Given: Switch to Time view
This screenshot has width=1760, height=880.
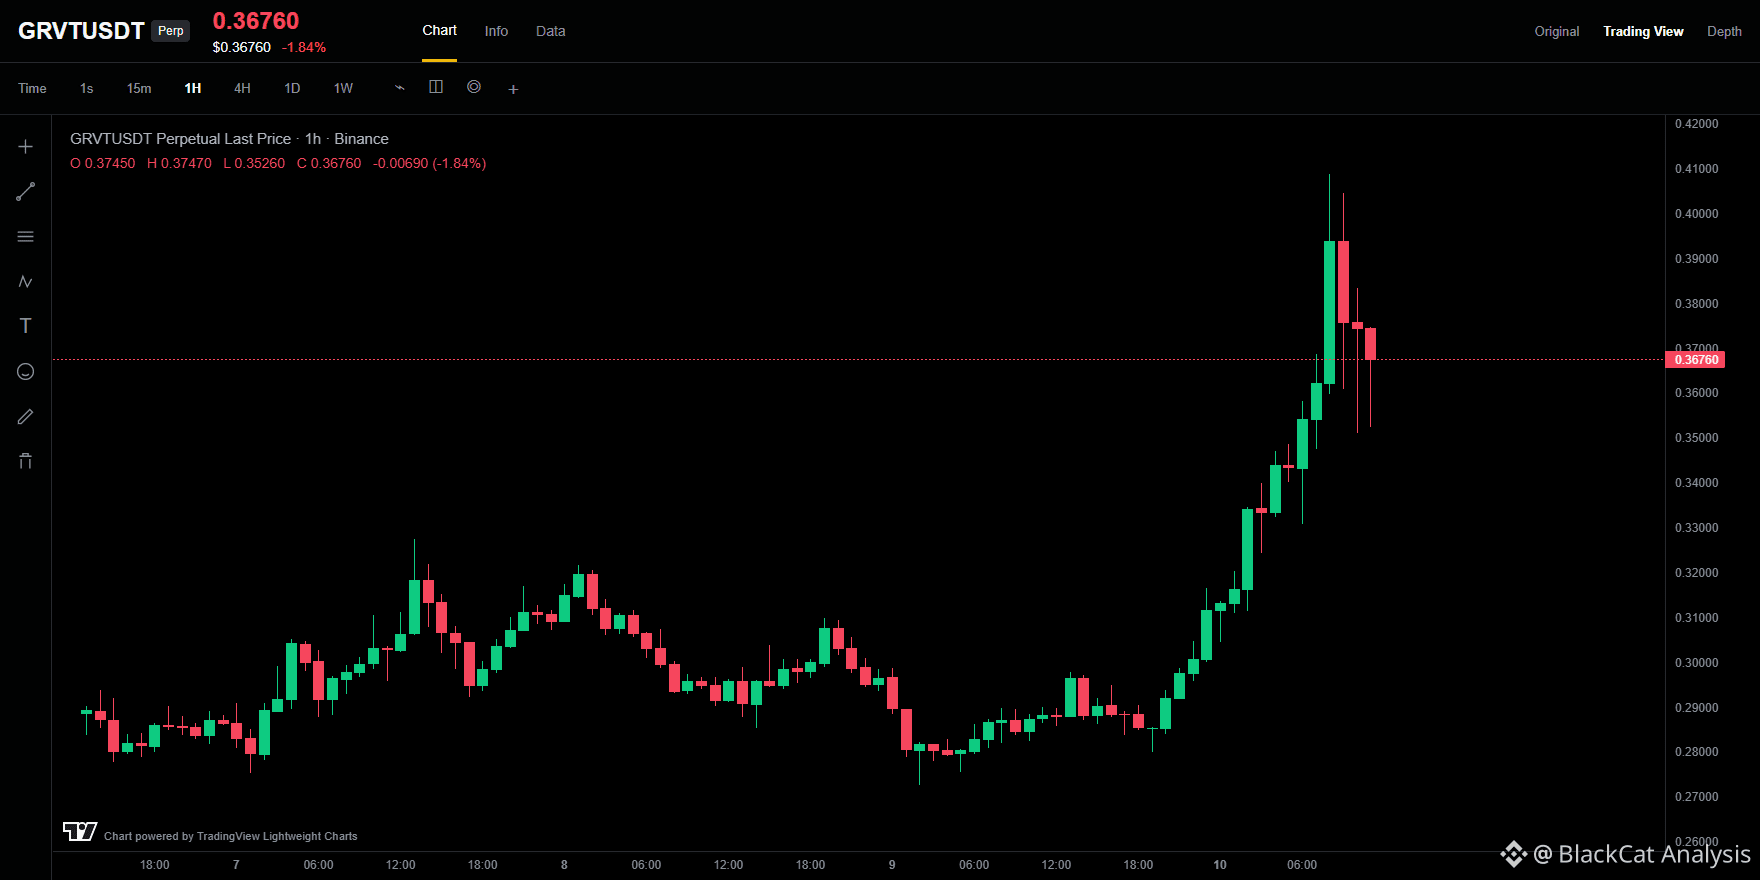Looking at the screenshot, I should pos(32,88).
